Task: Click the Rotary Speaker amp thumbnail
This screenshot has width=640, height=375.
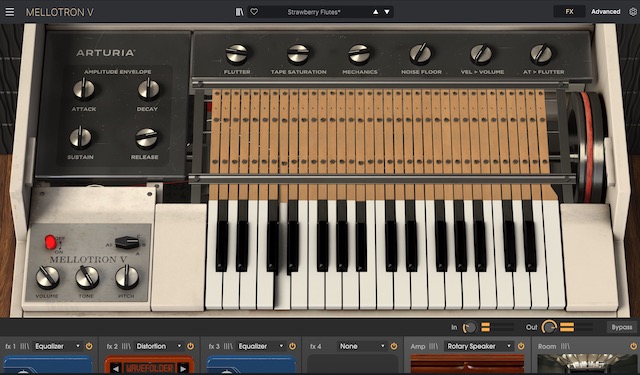Action: coord(467,364)
